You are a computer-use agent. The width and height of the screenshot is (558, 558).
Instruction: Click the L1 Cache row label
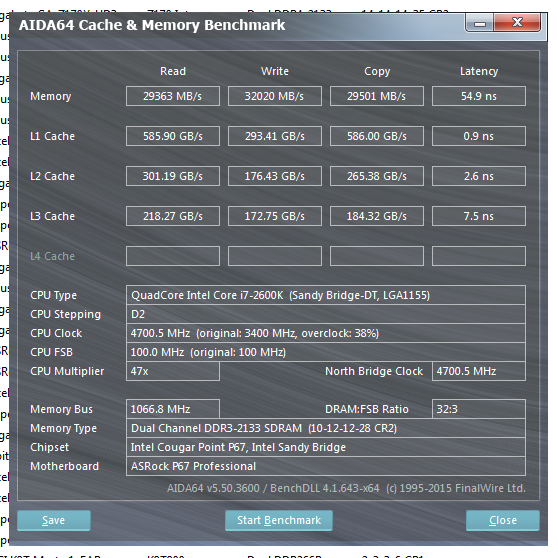[x=52, y=136]
